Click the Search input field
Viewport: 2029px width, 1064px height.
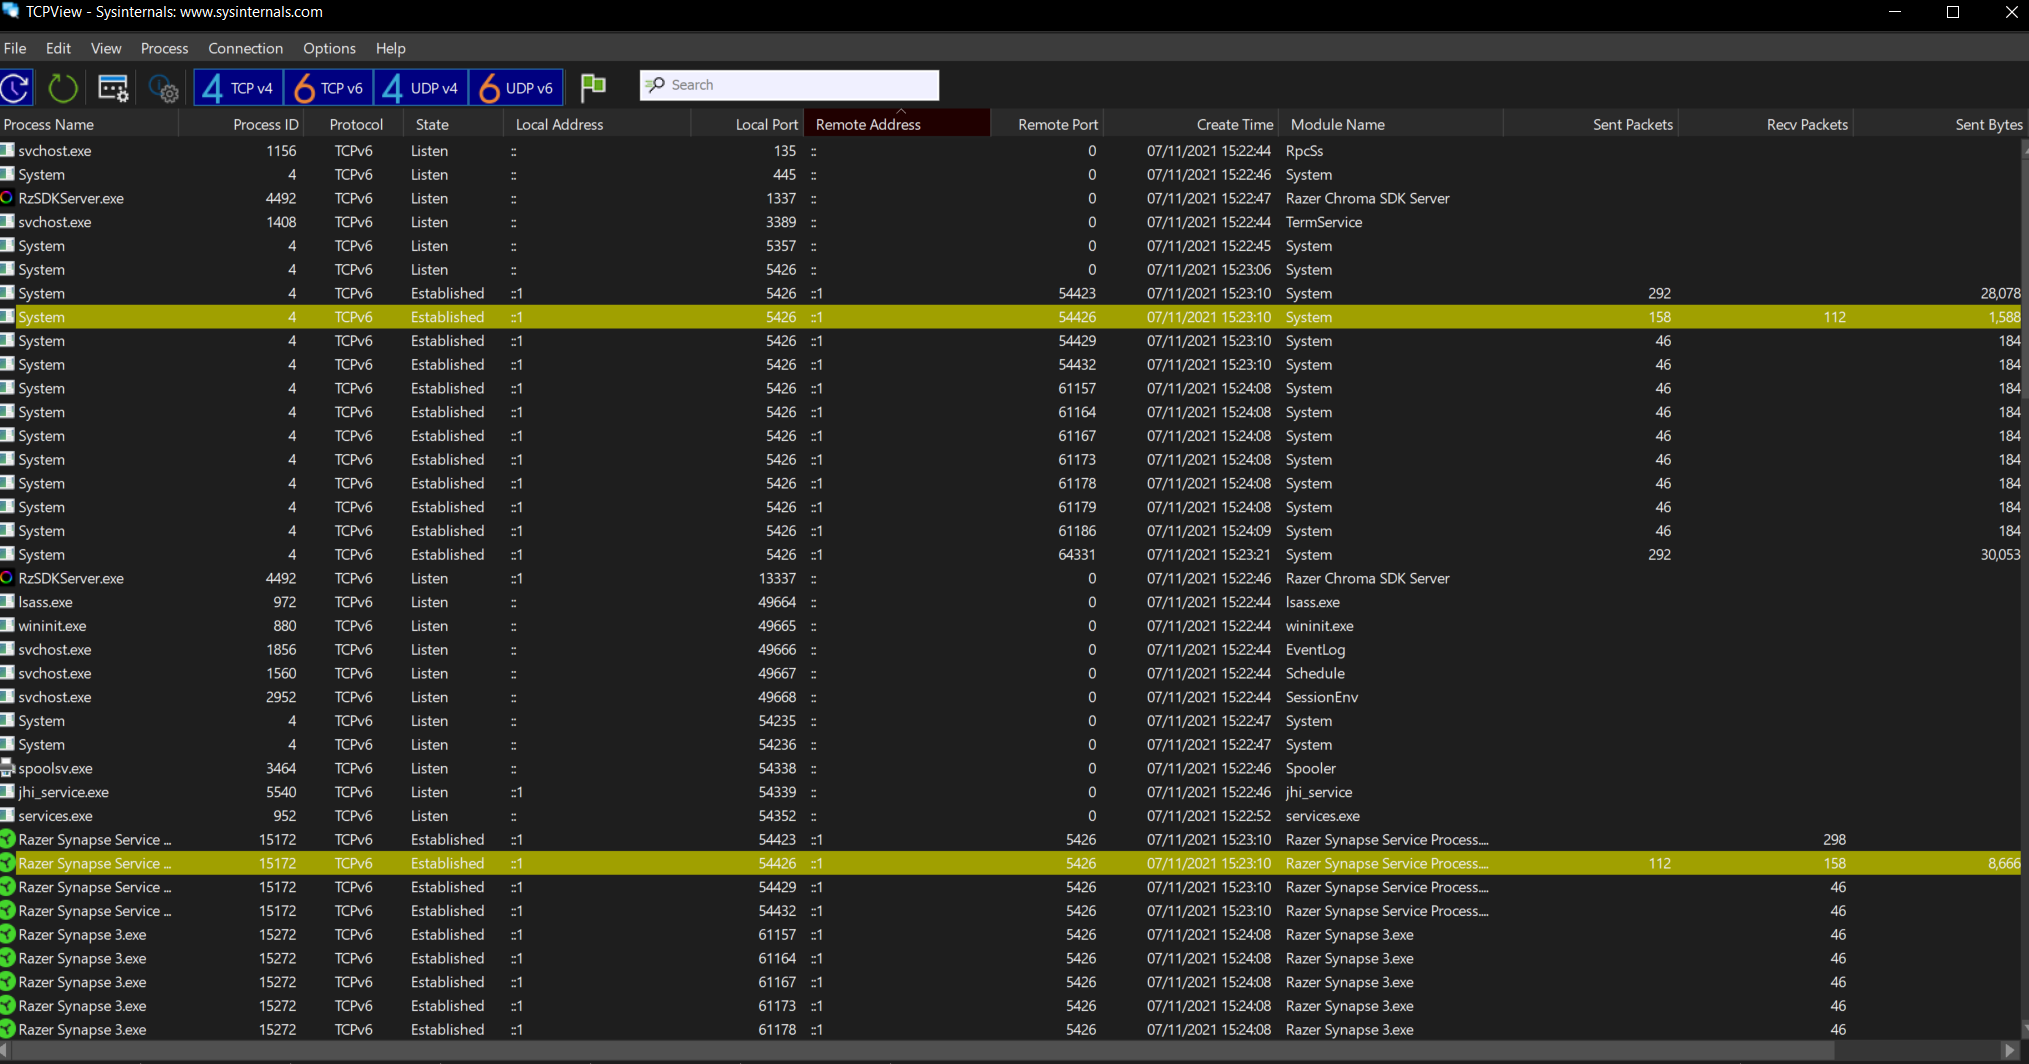click(x=789, y=85)
